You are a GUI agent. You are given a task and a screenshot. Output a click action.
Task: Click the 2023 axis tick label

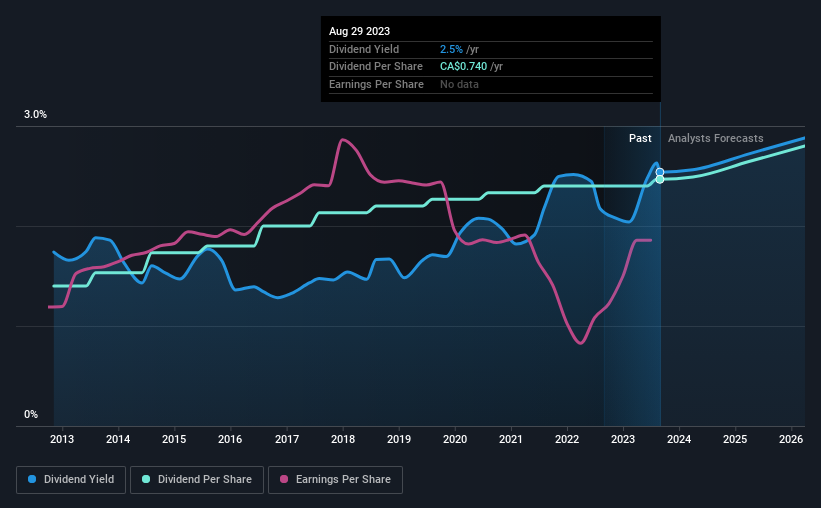coord(623,439)
